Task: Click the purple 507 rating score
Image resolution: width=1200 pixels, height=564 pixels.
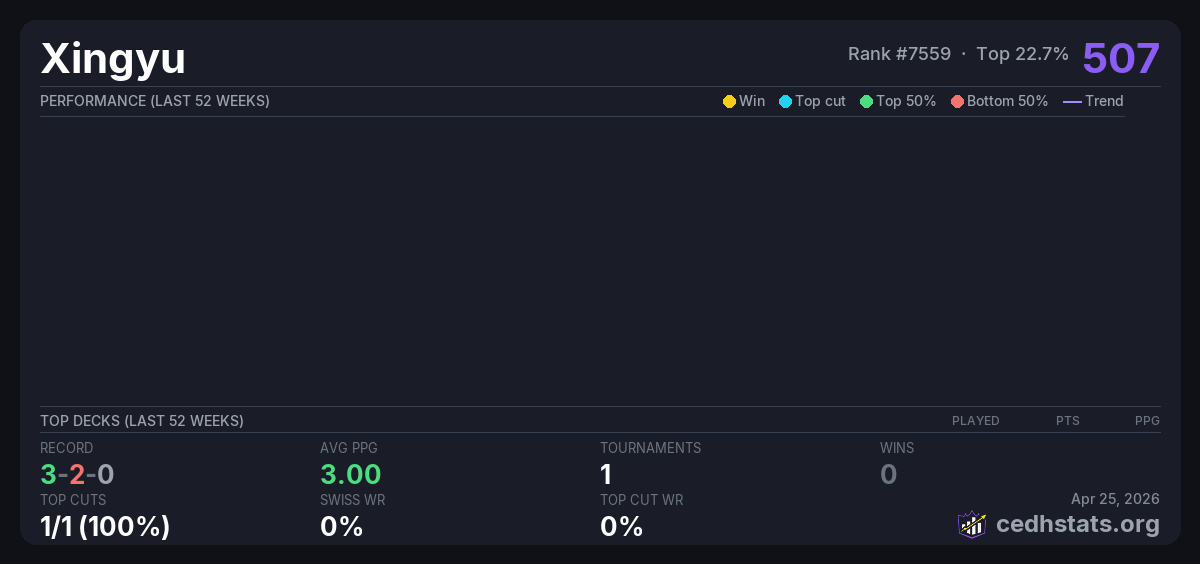Action: pyautogui.click(x=1120, y=57)
